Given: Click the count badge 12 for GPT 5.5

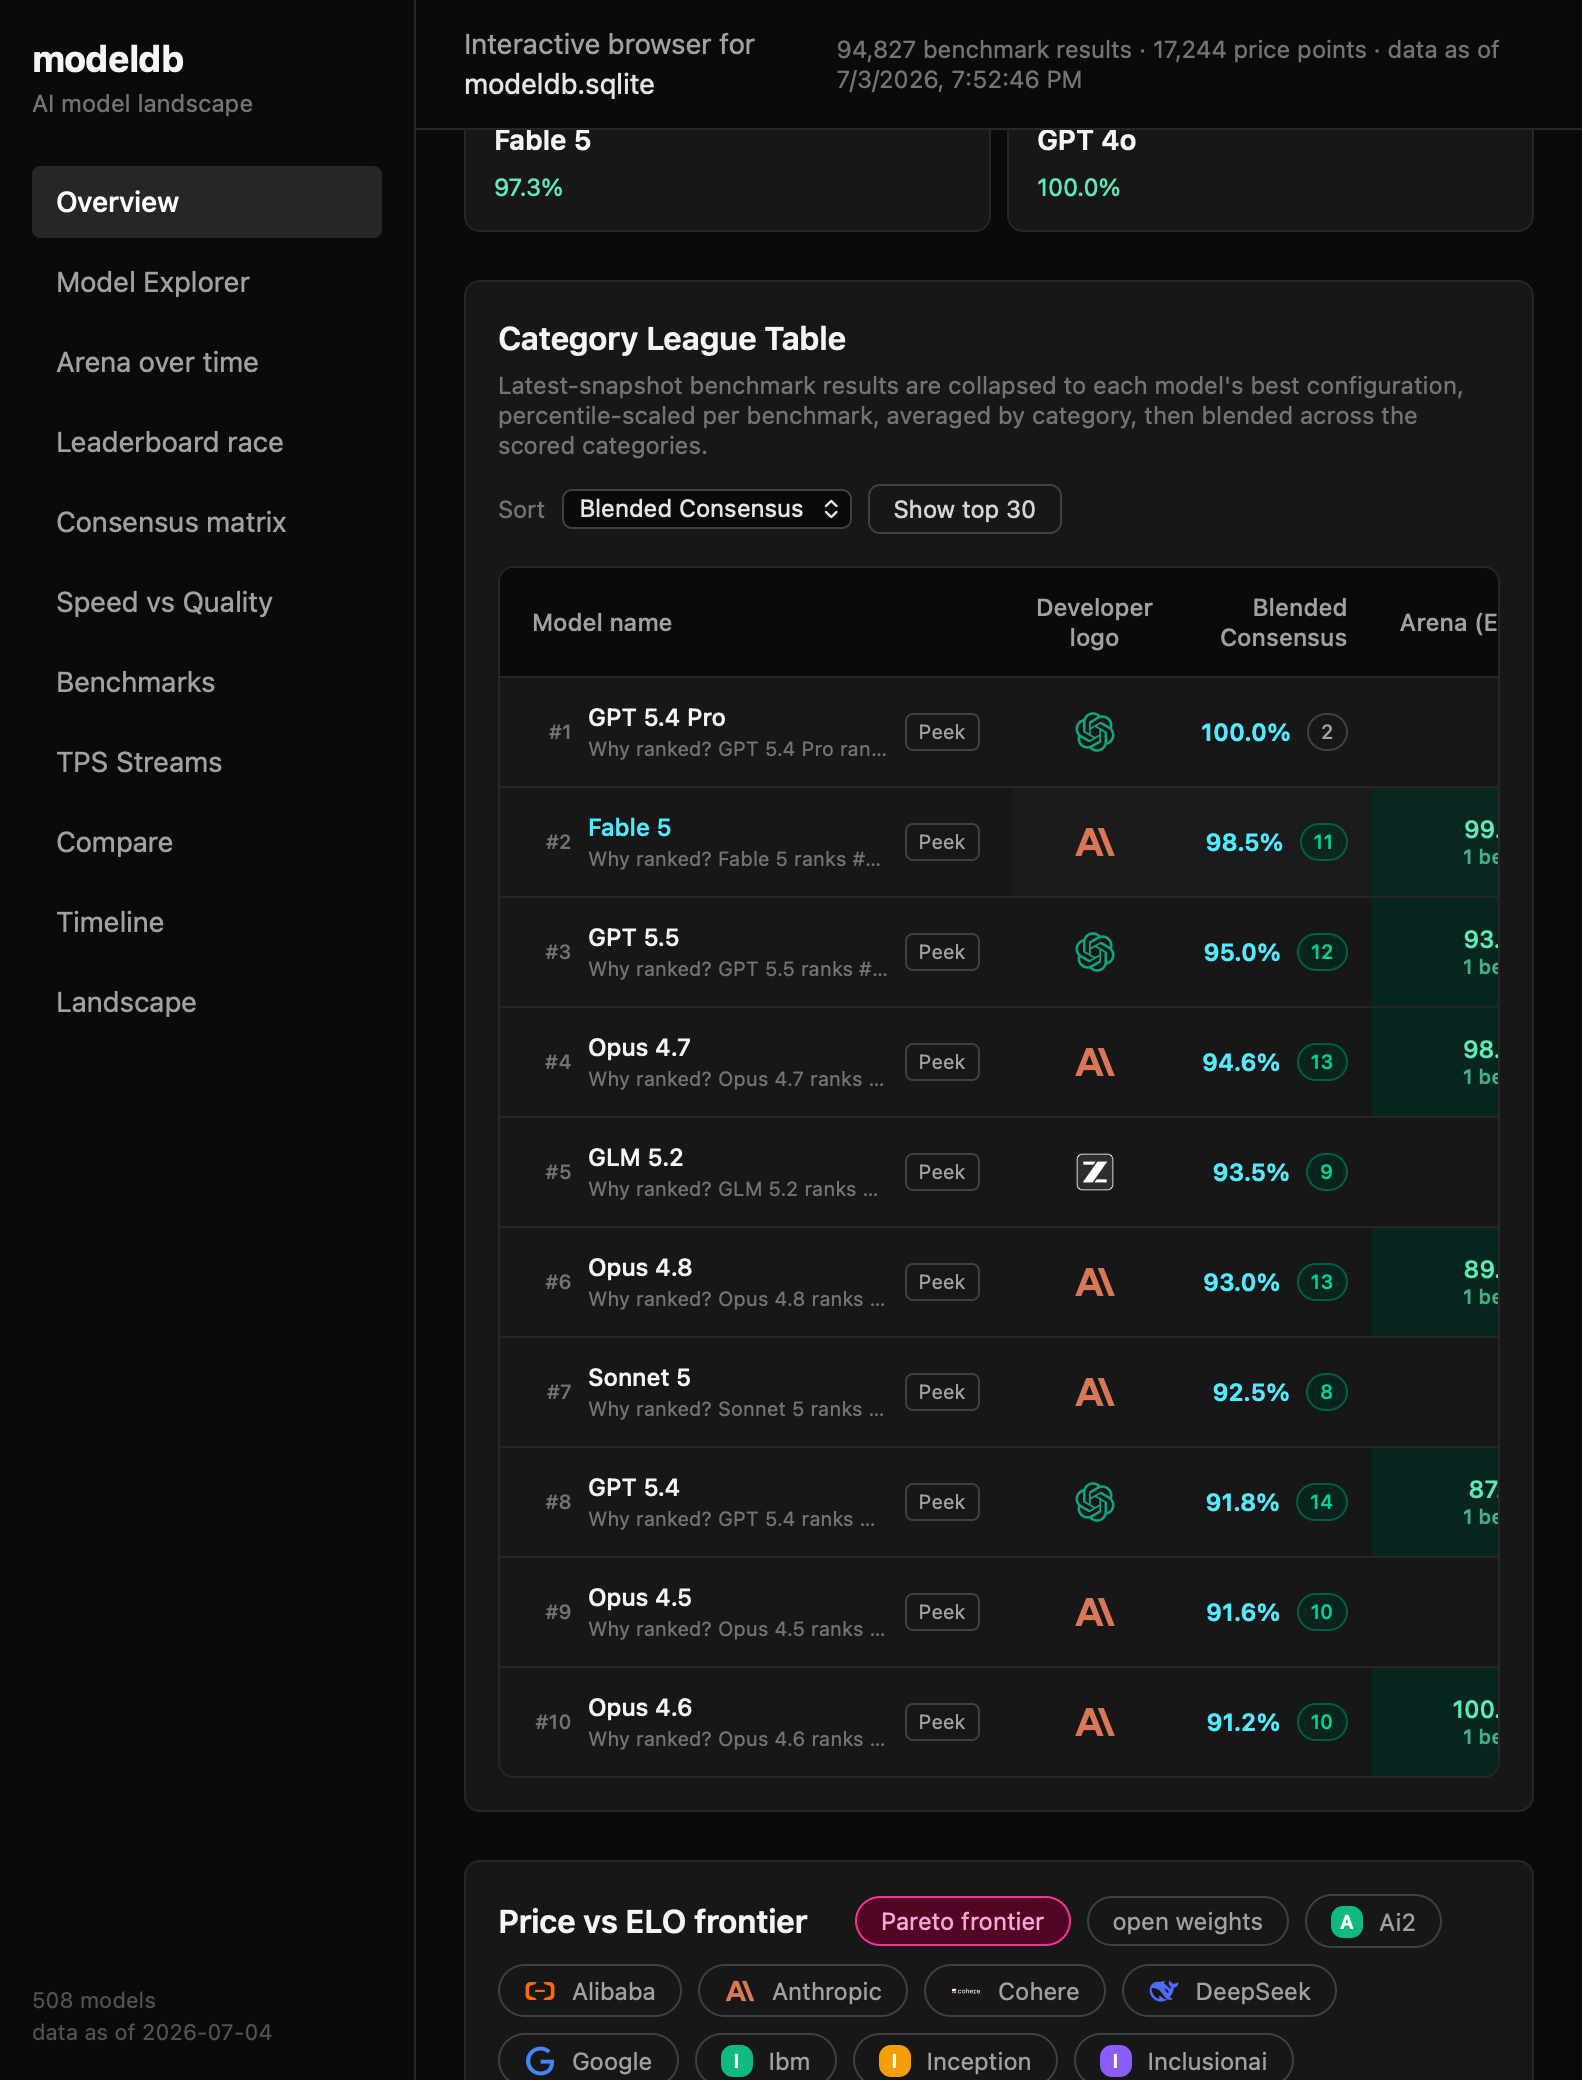Looking at the screenshot, I should 1322,952.
